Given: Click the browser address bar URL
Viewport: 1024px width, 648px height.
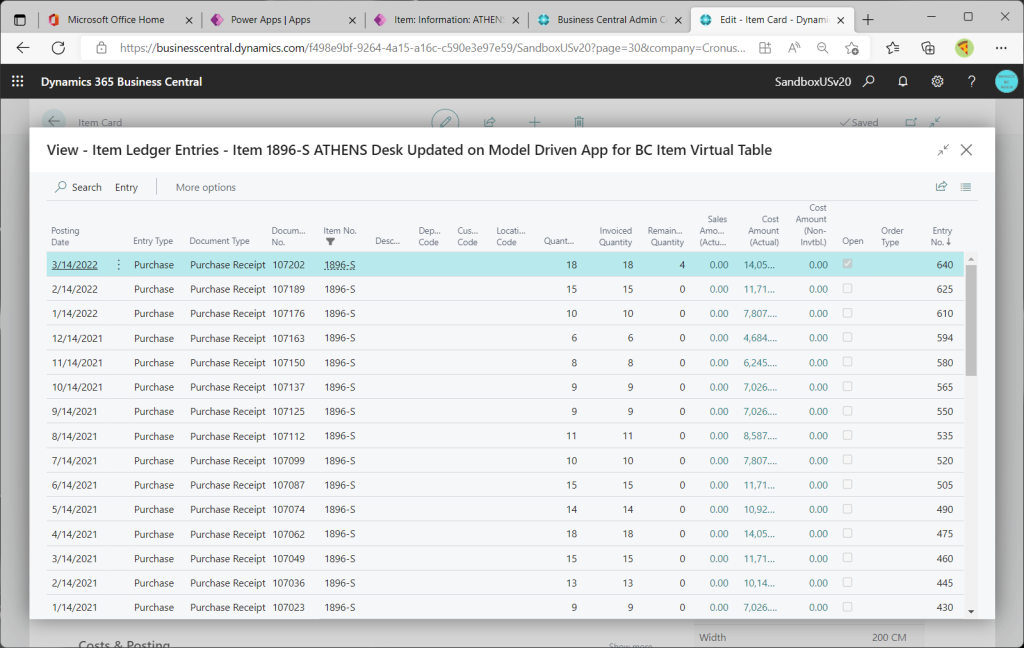Looking at the screenshot, I should 431,48.
